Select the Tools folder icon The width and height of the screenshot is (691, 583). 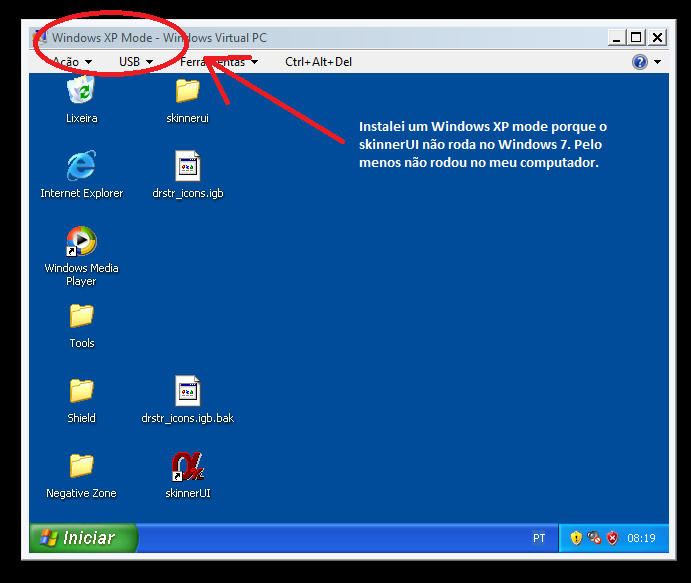tap(82, 316)
